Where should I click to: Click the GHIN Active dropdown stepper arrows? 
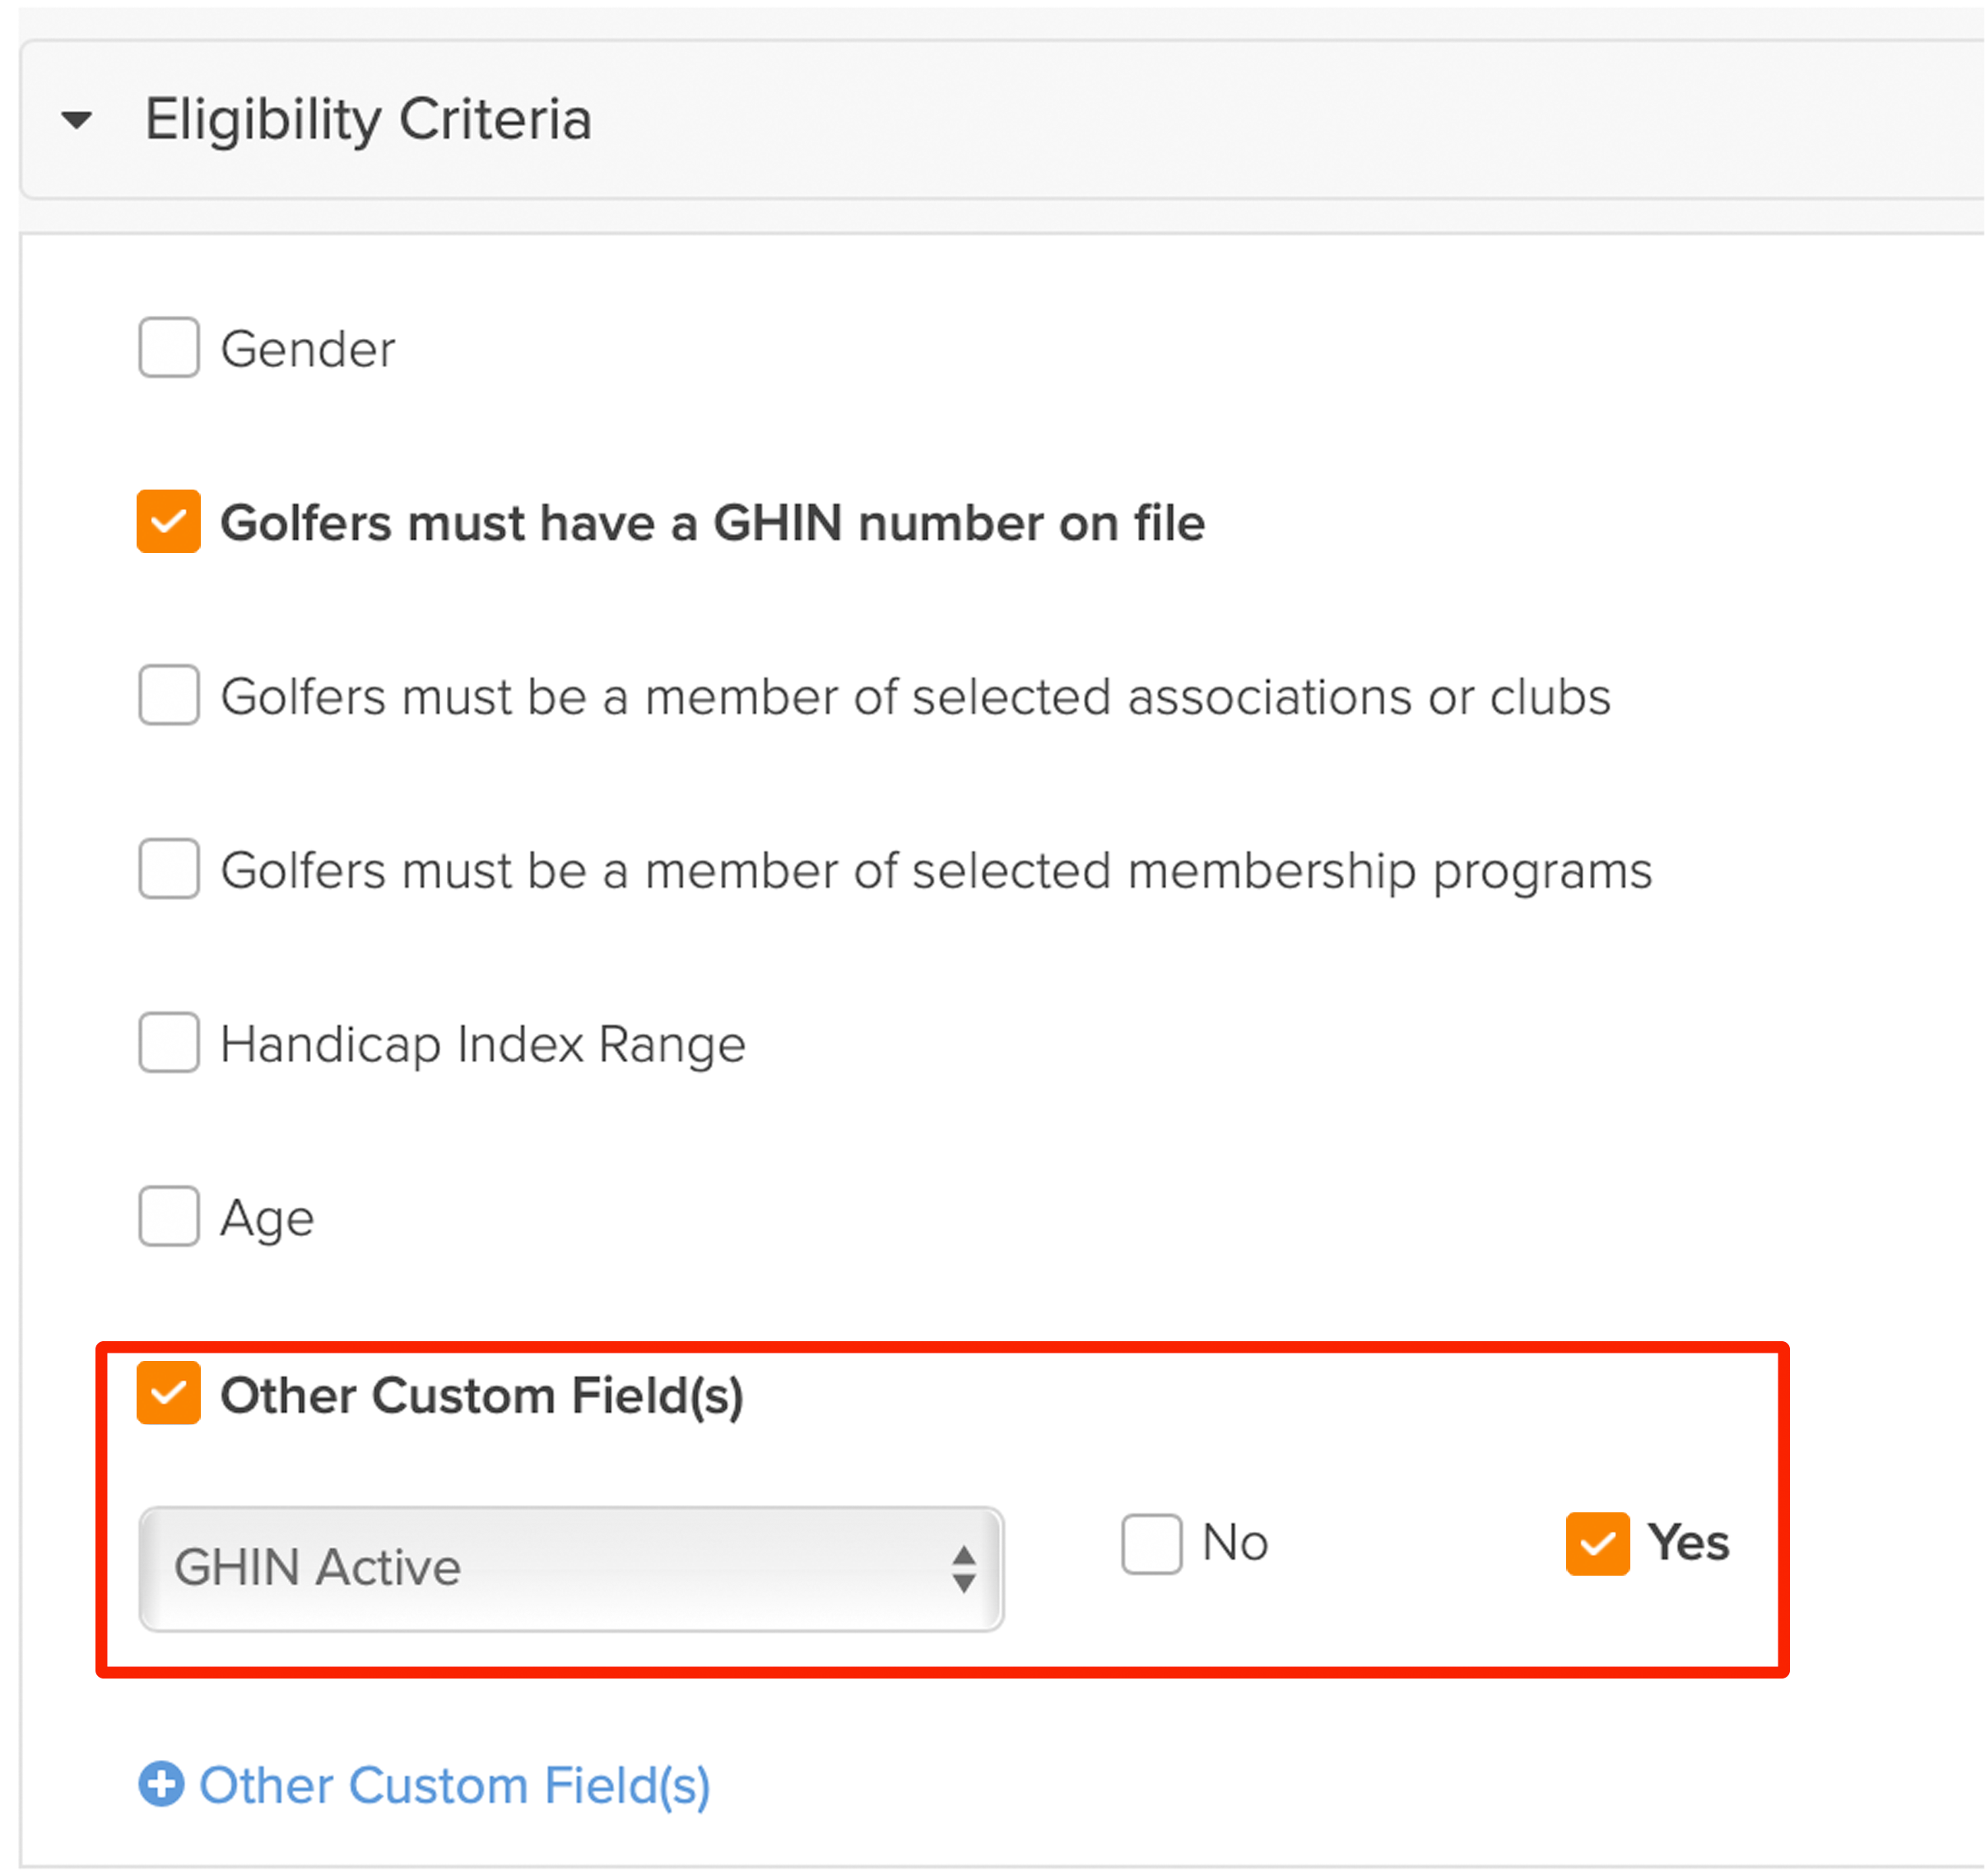[x=964, y=1569]
